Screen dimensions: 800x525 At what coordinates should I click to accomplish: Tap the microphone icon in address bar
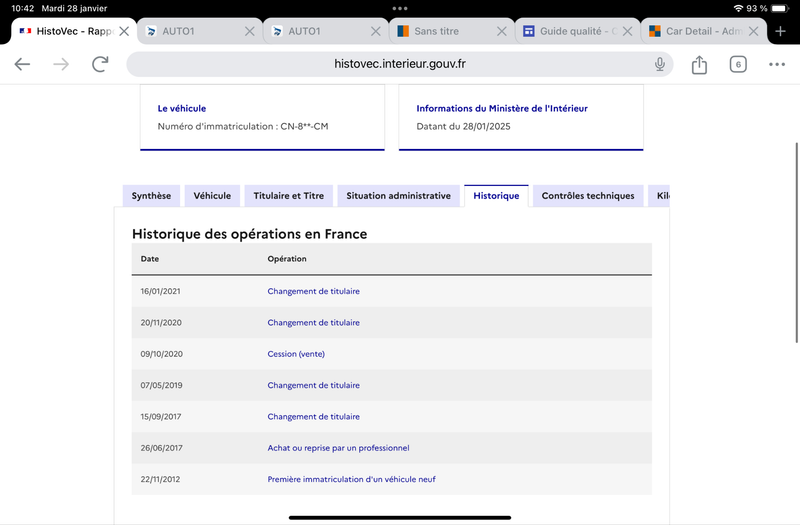[660, 64]
